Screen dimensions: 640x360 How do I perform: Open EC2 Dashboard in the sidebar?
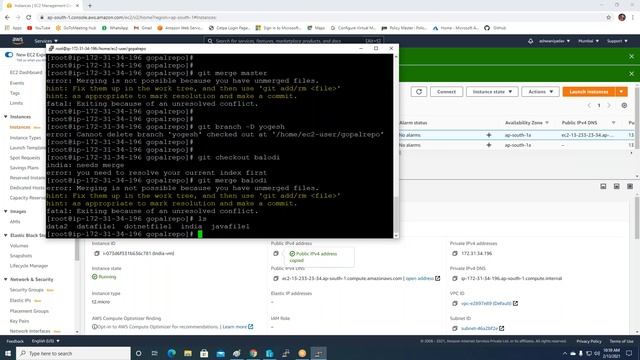(26, 72)
